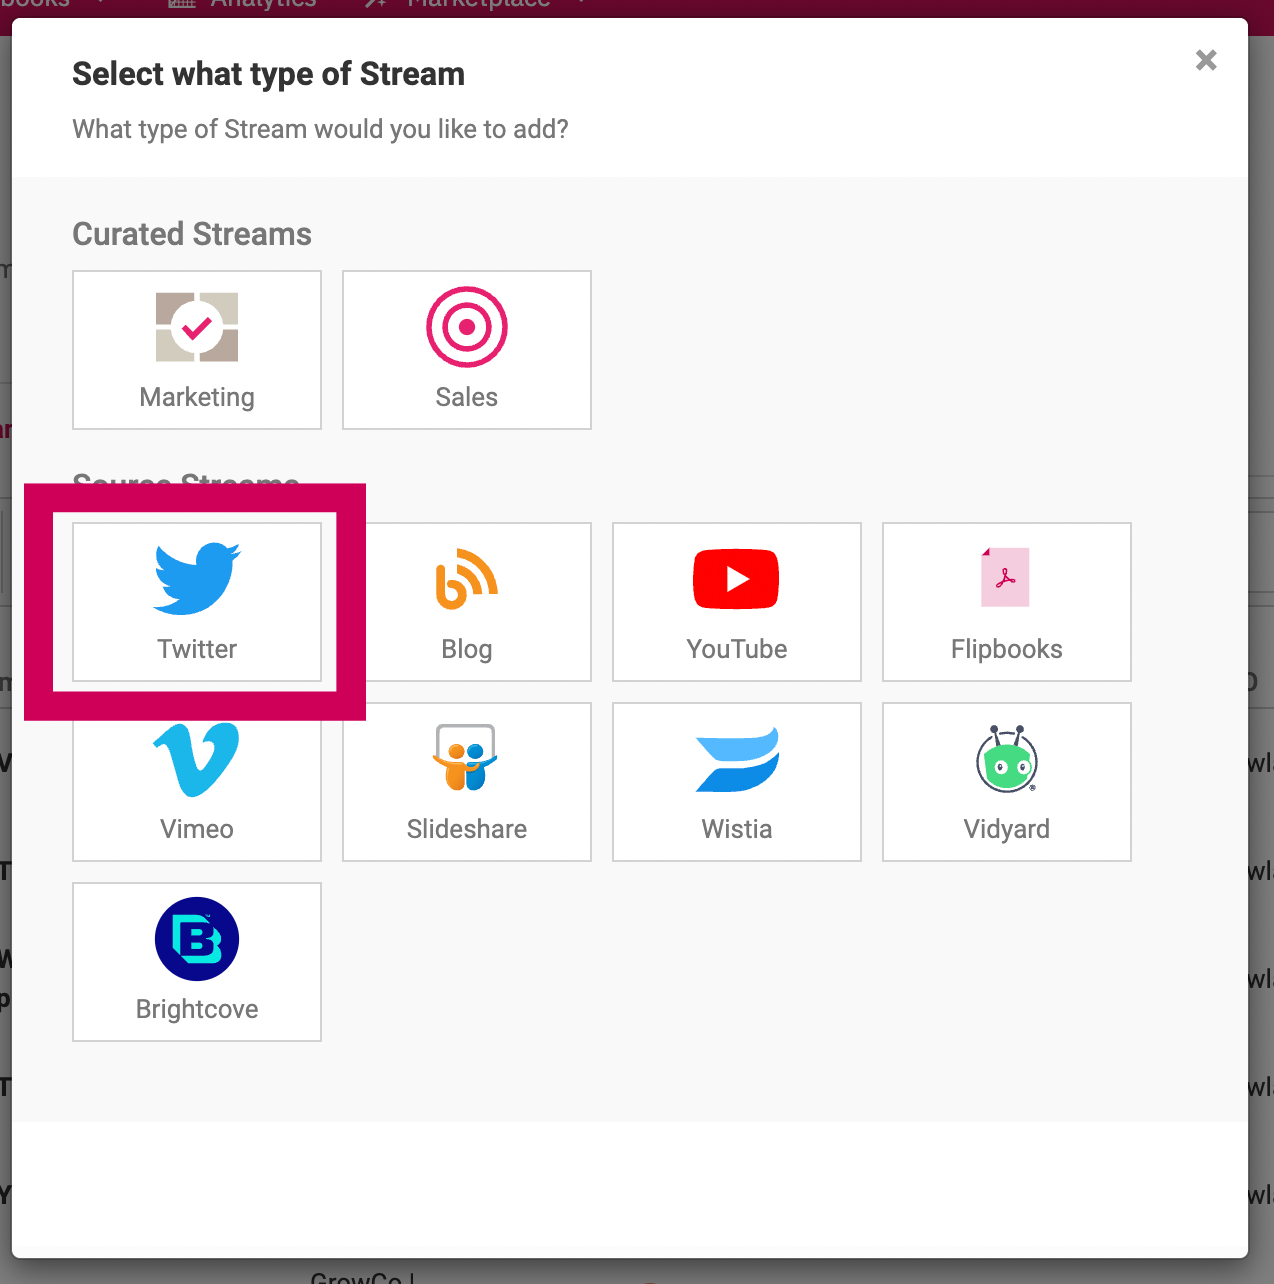This screenshot has width=1274, height=1284.
Task: Choose the Wistia logo icon
Action: tap(737, 760)
